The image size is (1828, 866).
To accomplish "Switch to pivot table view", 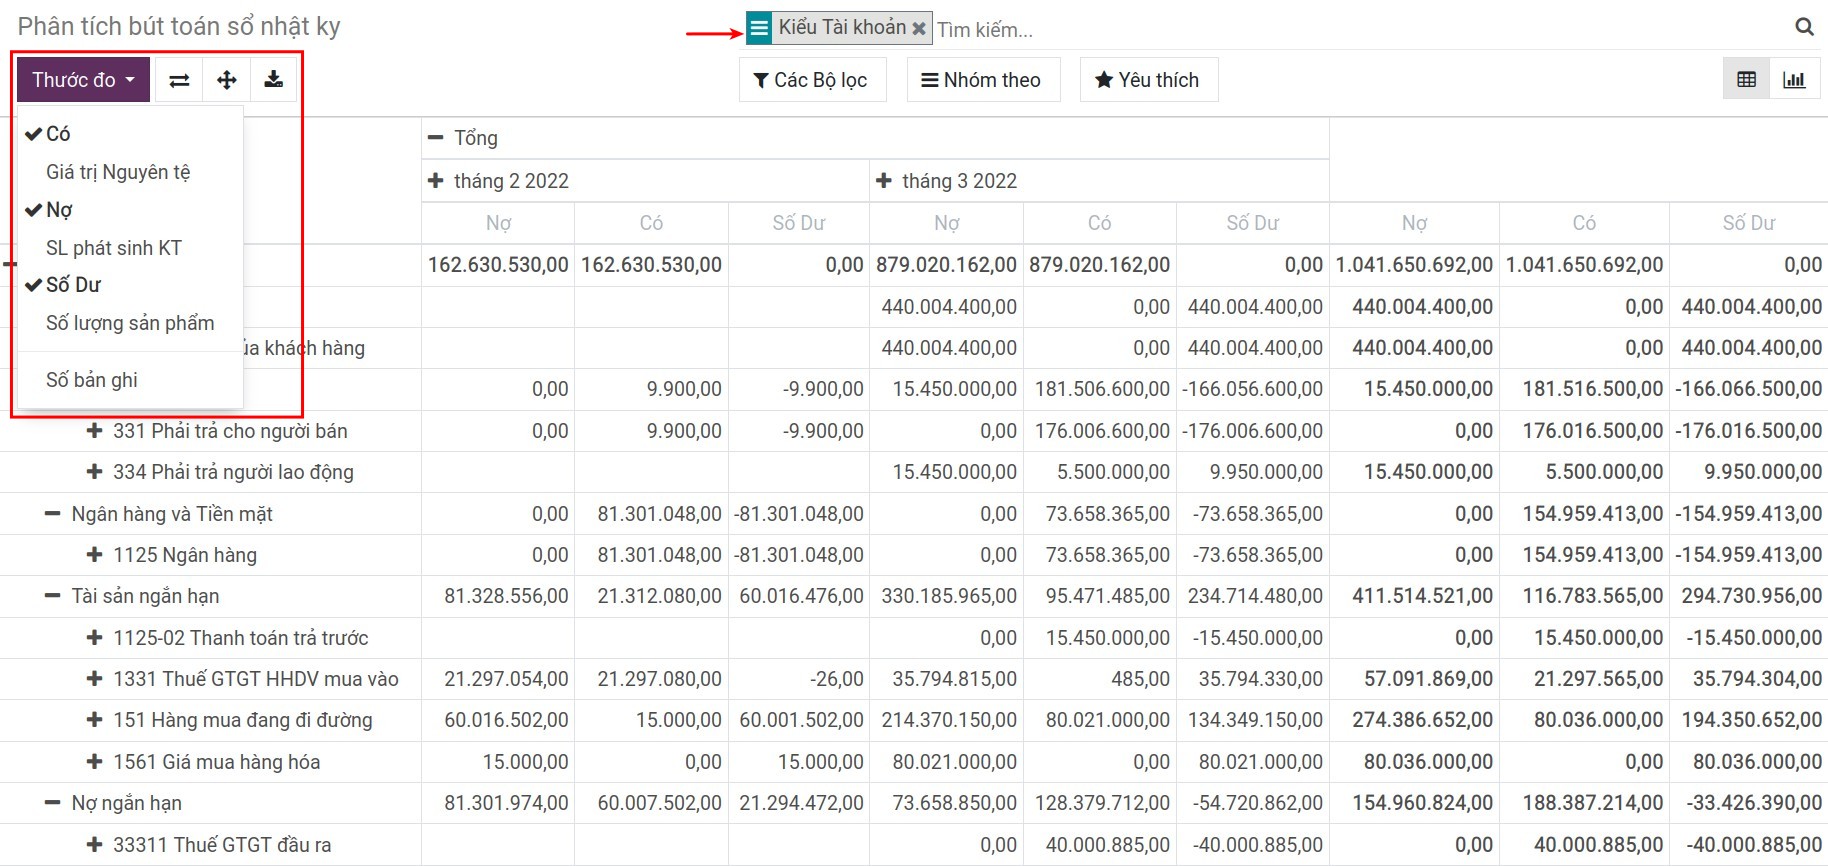I will (x=1746, y=80).
